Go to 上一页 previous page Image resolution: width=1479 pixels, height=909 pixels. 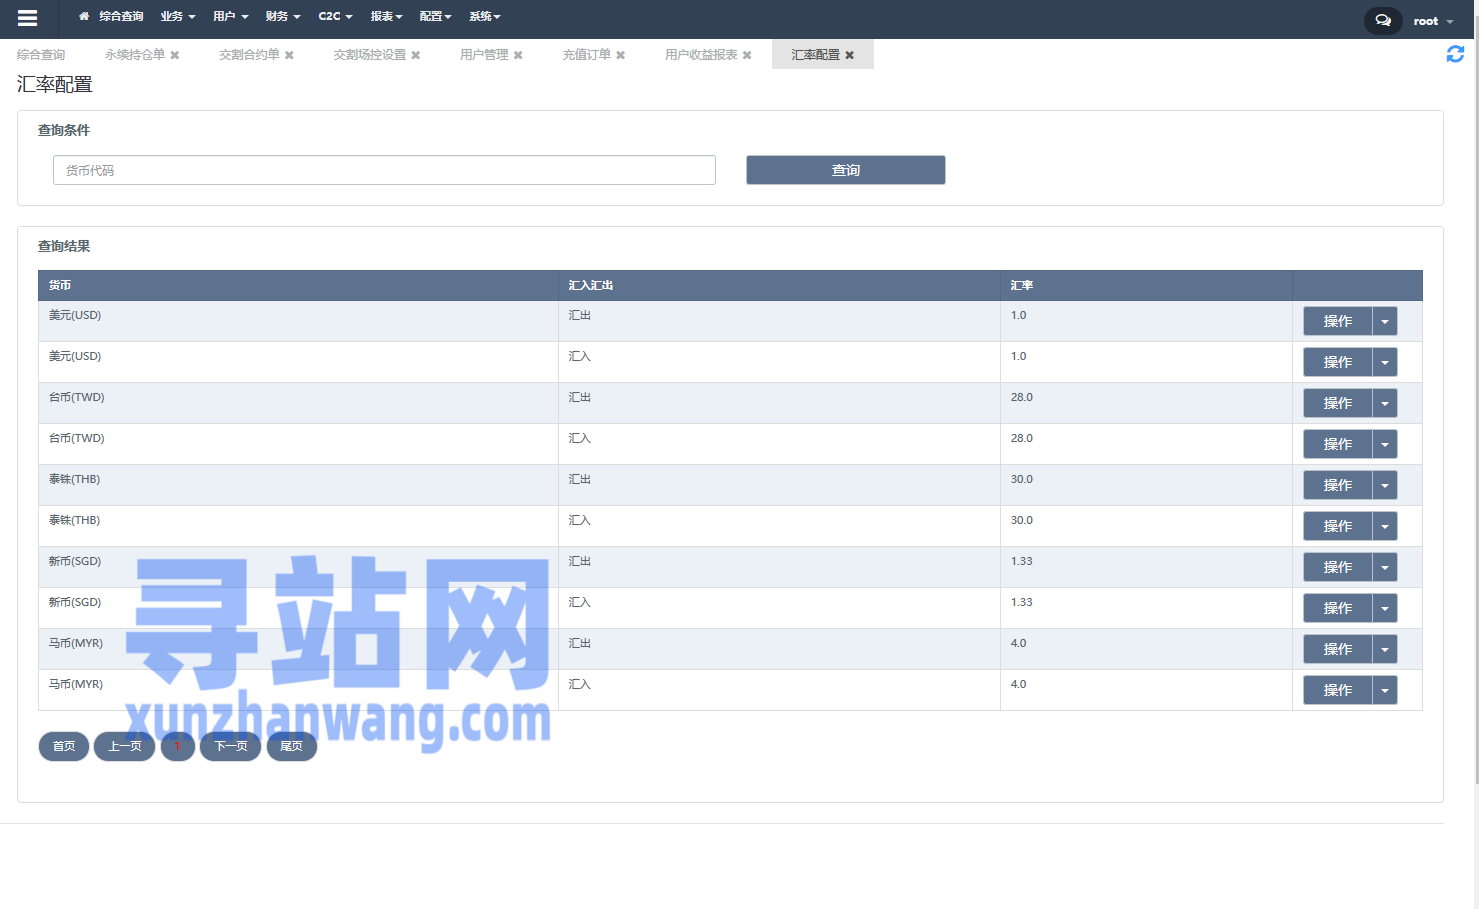125,746
